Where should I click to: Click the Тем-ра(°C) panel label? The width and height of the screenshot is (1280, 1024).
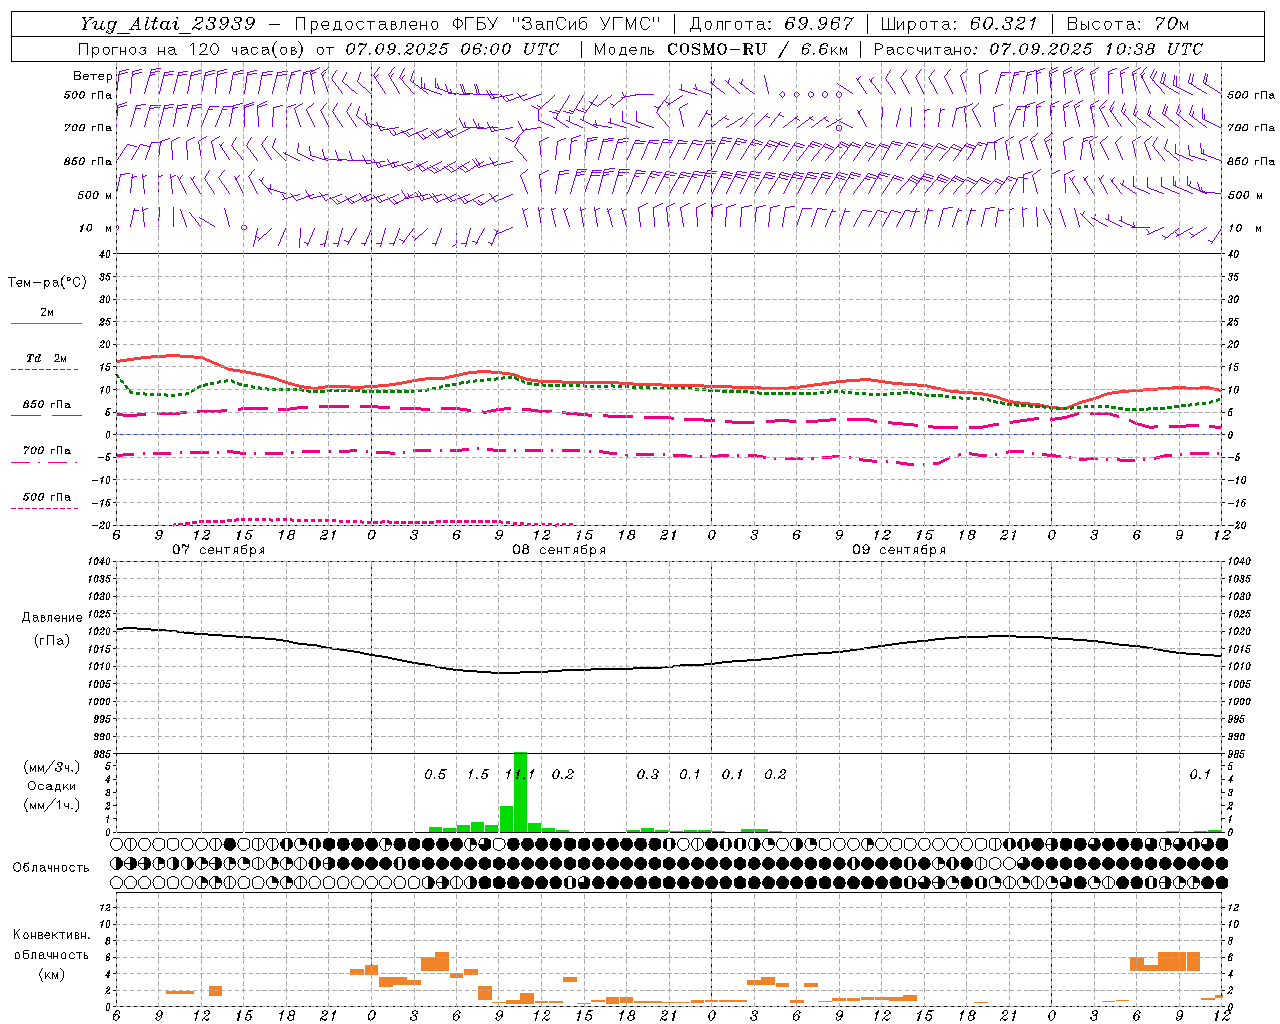point(47,282)
